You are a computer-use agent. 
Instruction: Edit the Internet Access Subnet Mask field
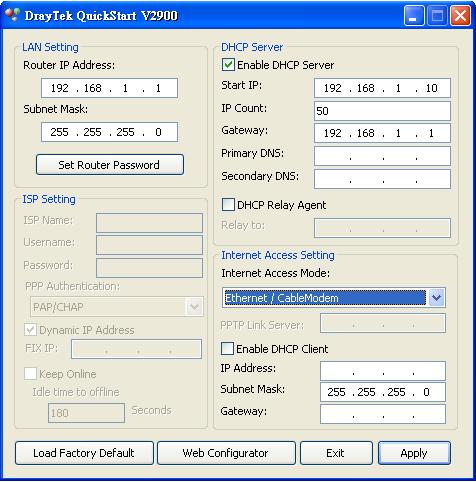click(x=383, y=392)
